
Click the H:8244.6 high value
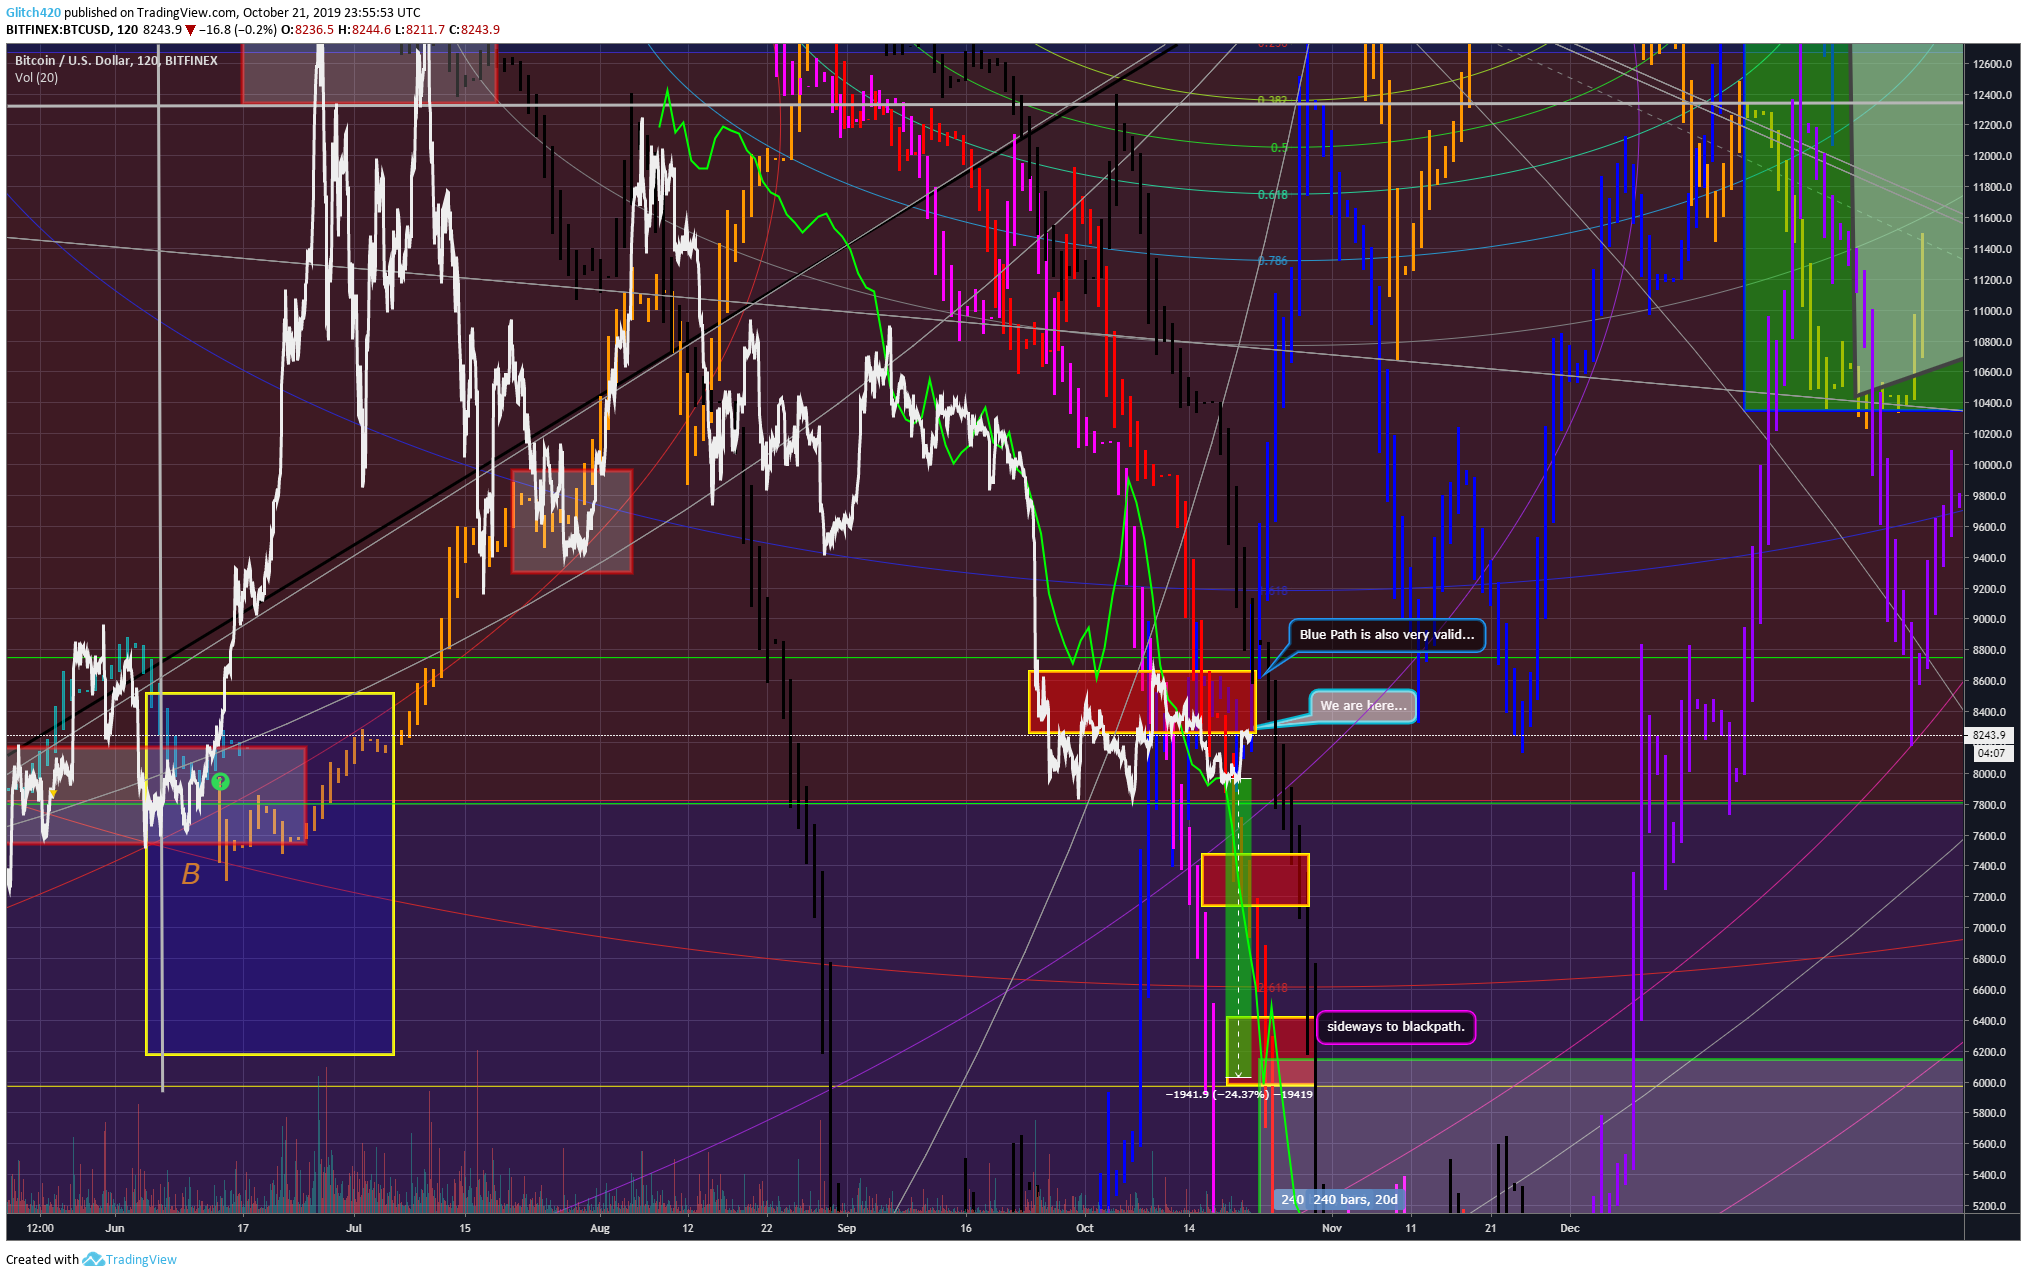[364, 30]
